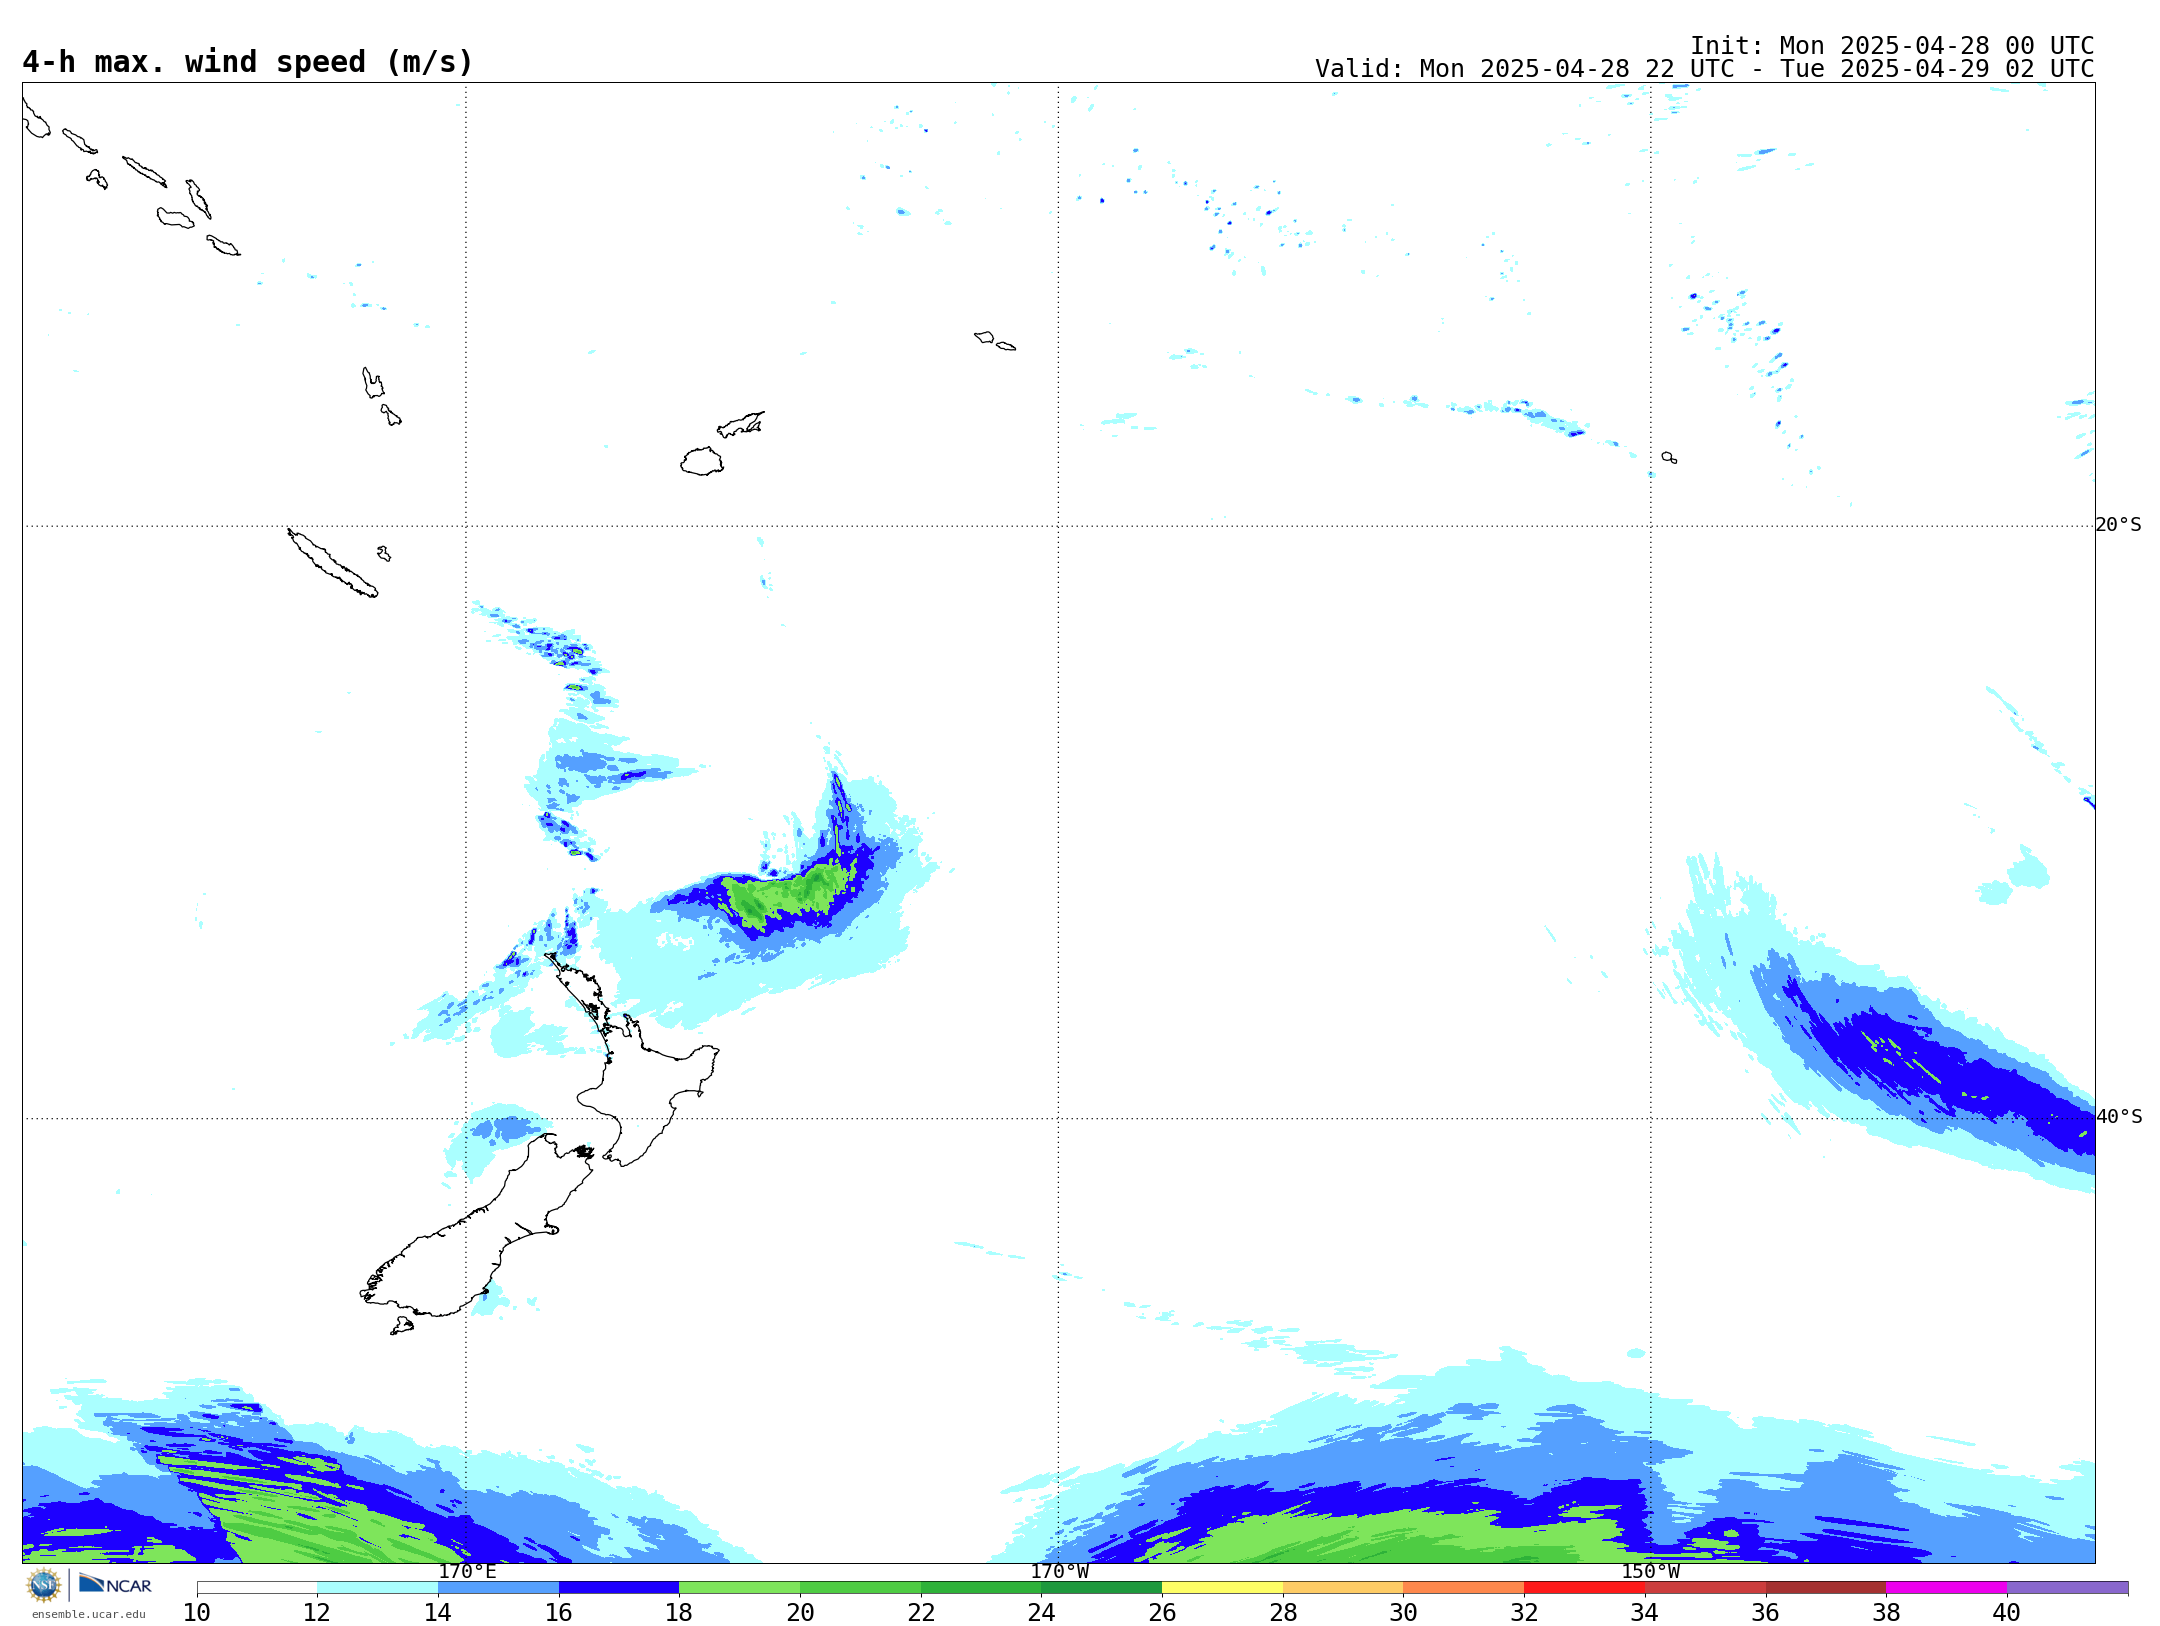Click the '4-h max. wind speed (m/s)' title
The image size is (2160, 1626).
pyautogui.click(x=247, y=62)
